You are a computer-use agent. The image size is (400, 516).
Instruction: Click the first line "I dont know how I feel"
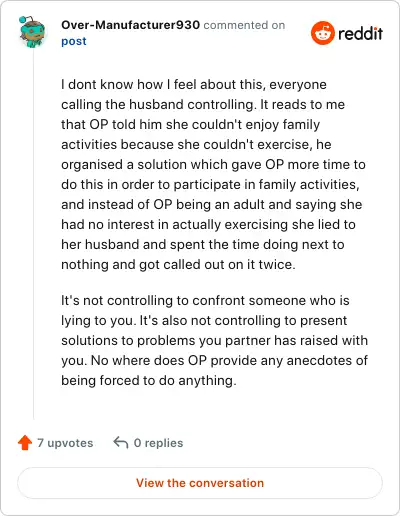click(x=194, y=85)
